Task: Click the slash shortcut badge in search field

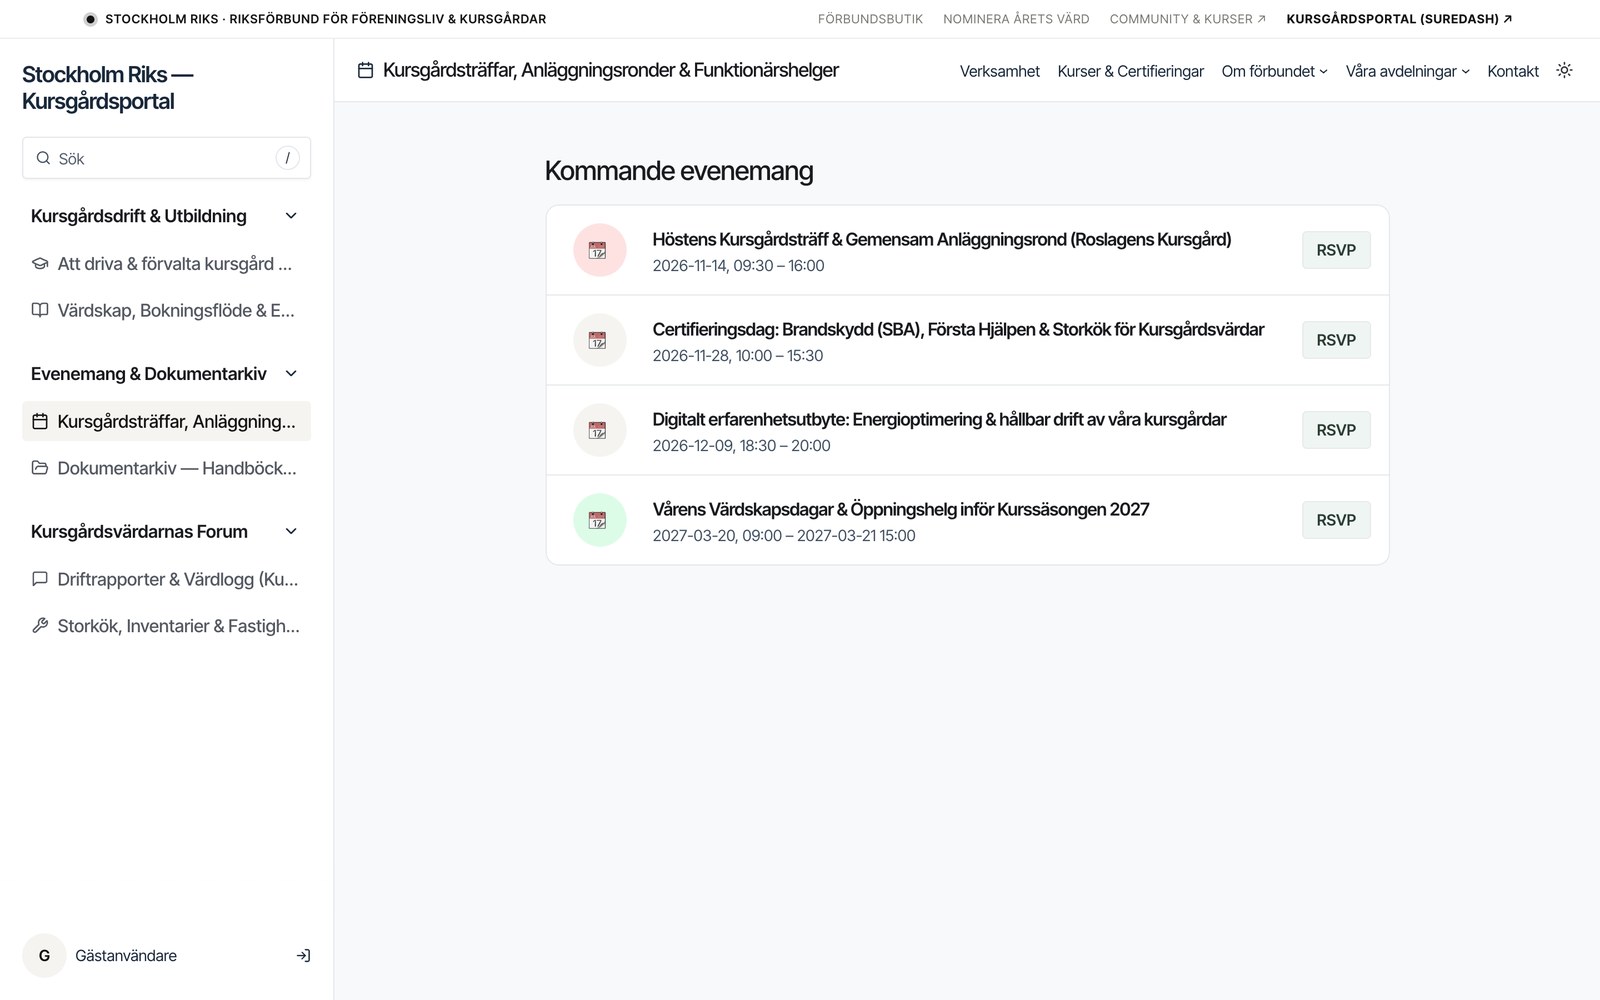Action: 287,158
